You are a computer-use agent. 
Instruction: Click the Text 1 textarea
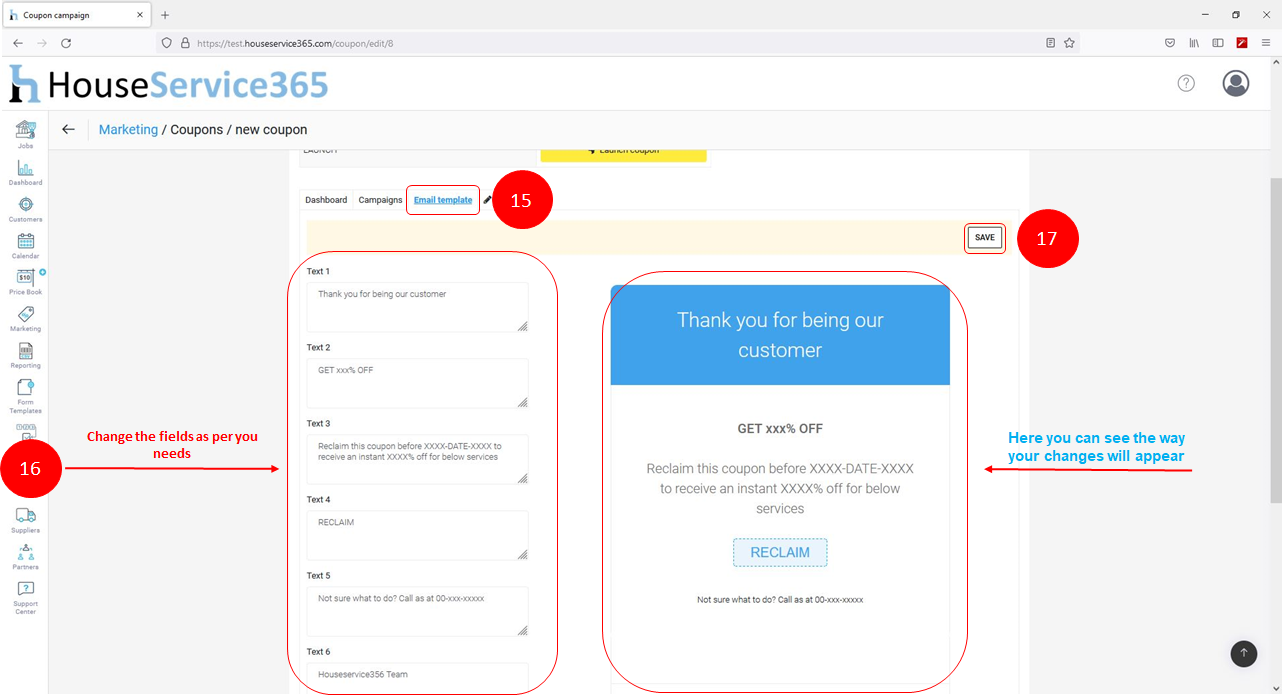pos(417,307)
